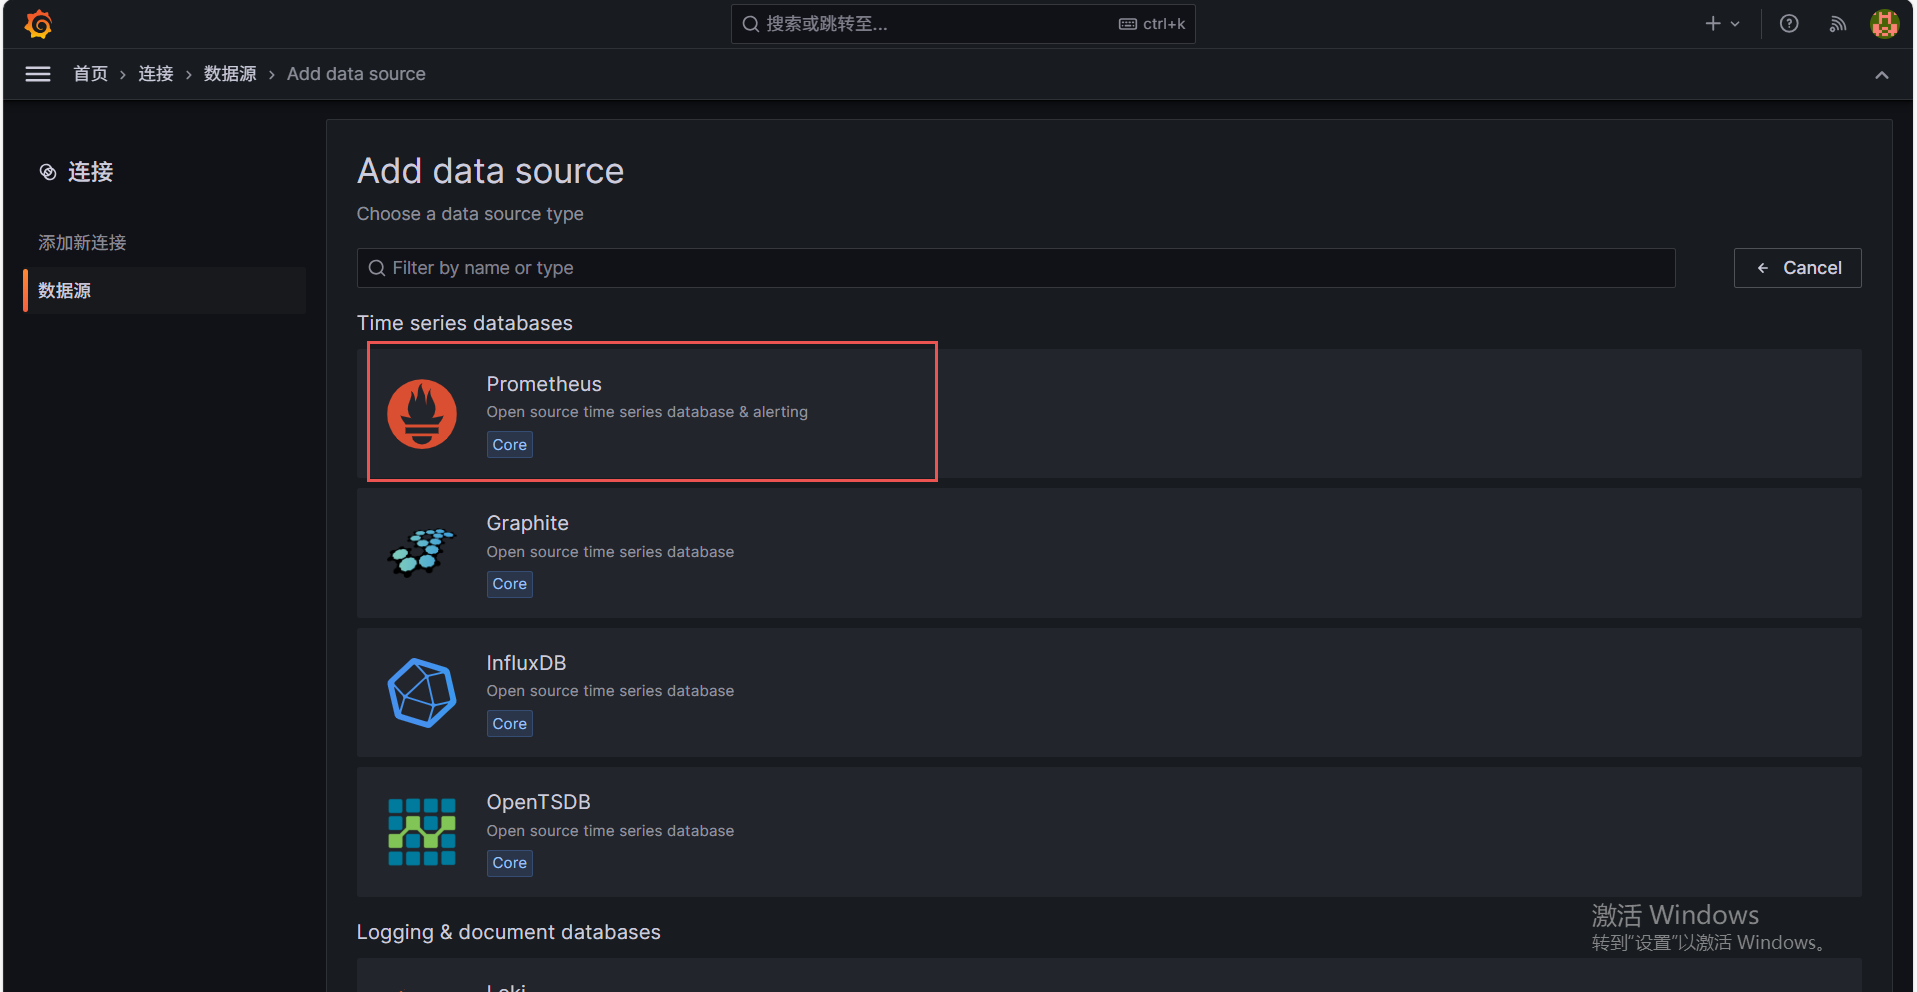The image size is (1917, 992).
Task: Focus the Filter by name or type field
Action: tap(1015, 268)
